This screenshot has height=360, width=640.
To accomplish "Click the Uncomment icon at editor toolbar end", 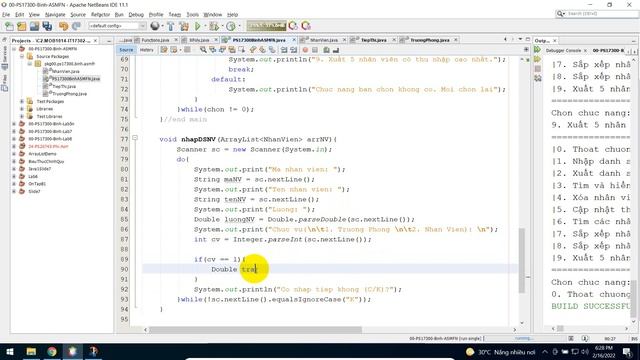I will (336, 50).
